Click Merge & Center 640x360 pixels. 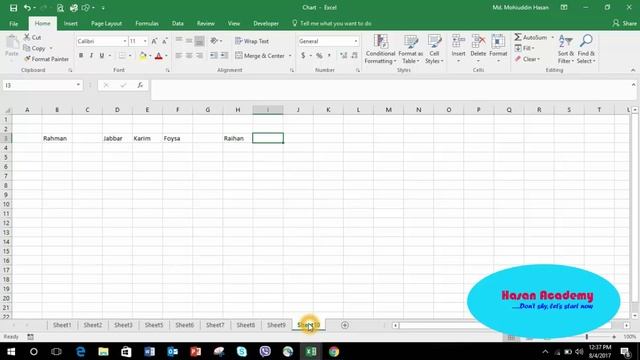(260, 56)
